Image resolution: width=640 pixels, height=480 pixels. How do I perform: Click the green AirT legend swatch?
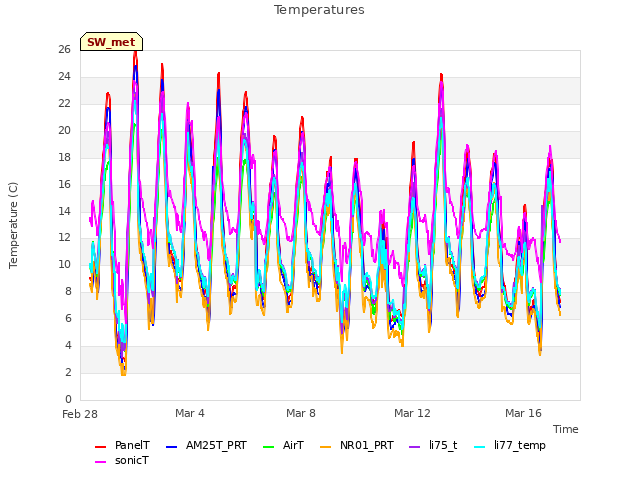pyautogui.click(x=268, y=447)
